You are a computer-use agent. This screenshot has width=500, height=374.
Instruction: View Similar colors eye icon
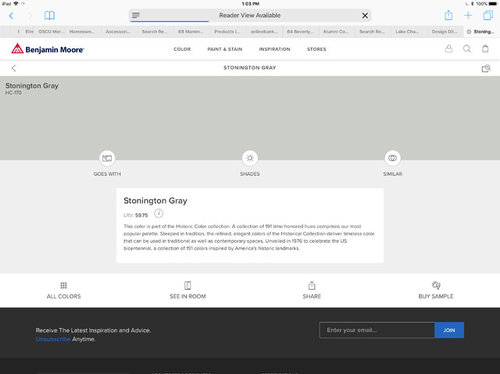point(393,158)
